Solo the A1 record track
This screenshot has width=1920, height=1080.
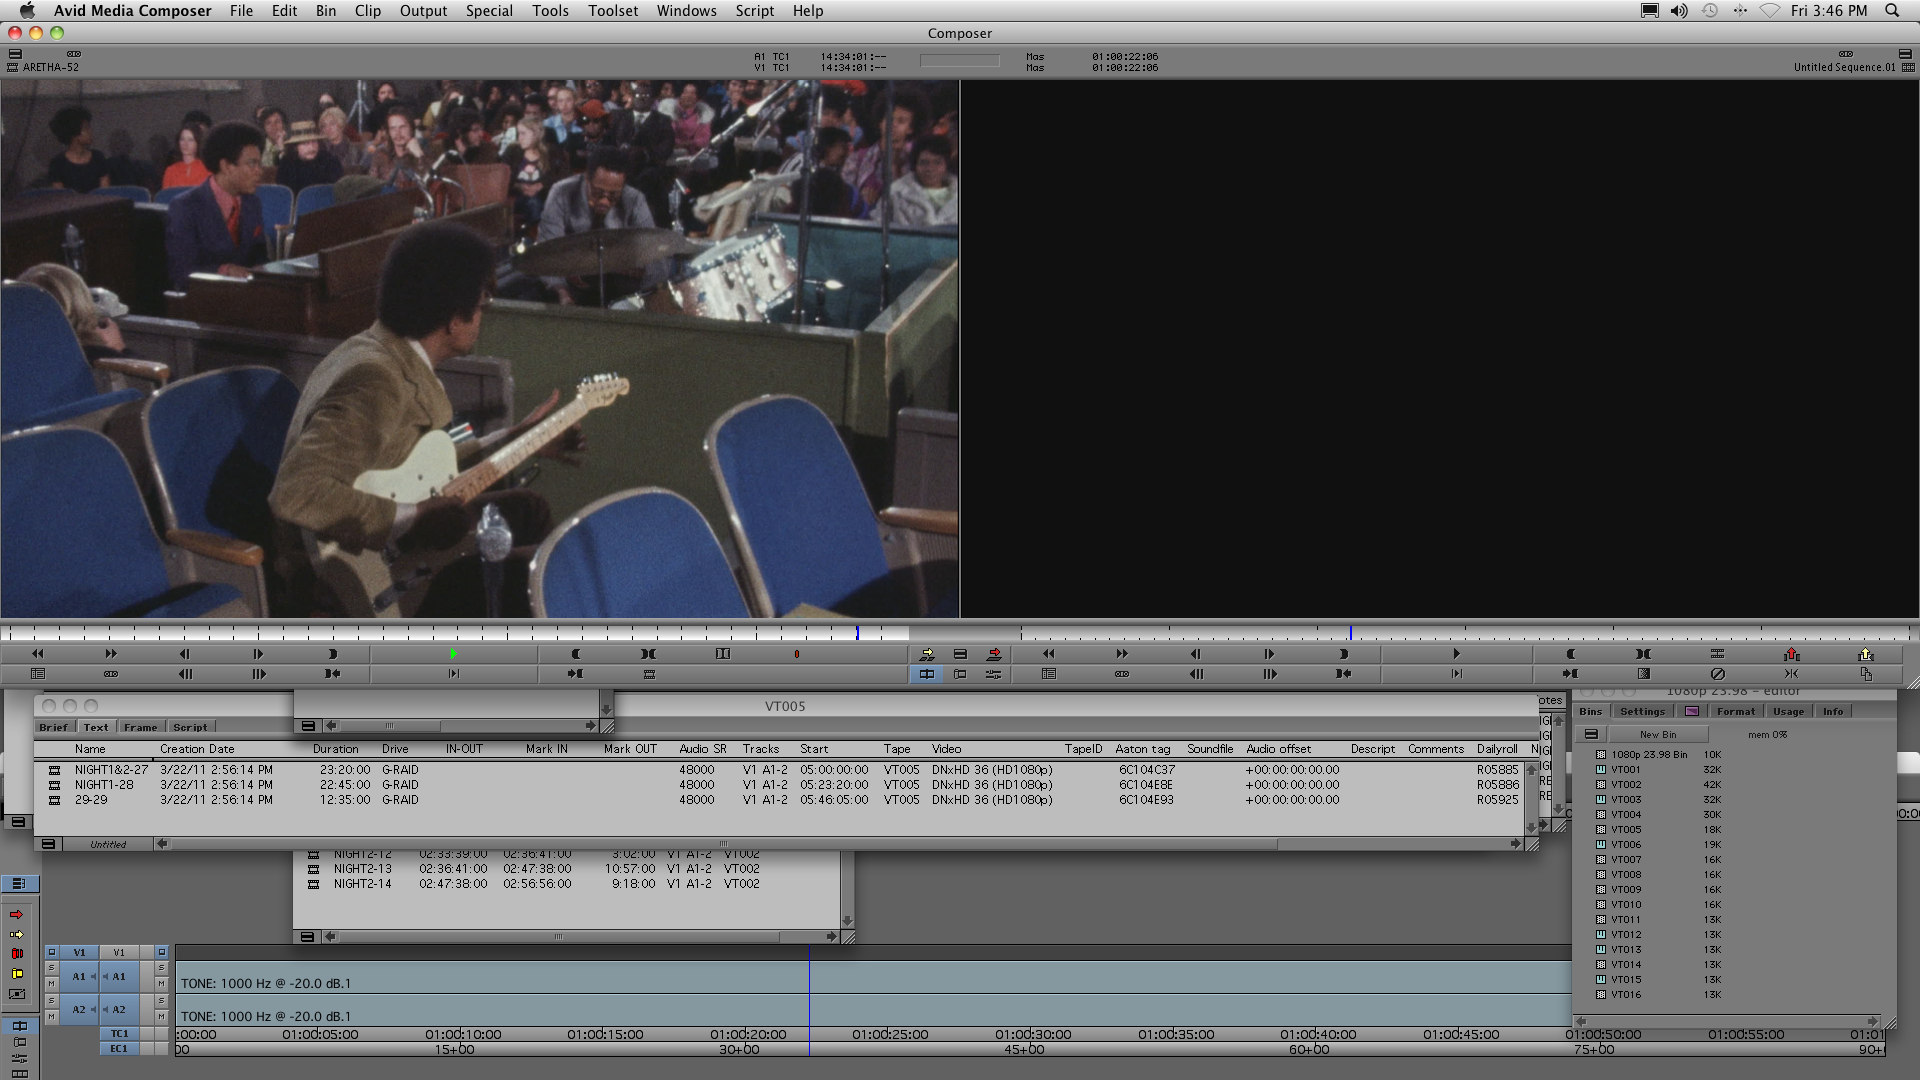(161, 969)
